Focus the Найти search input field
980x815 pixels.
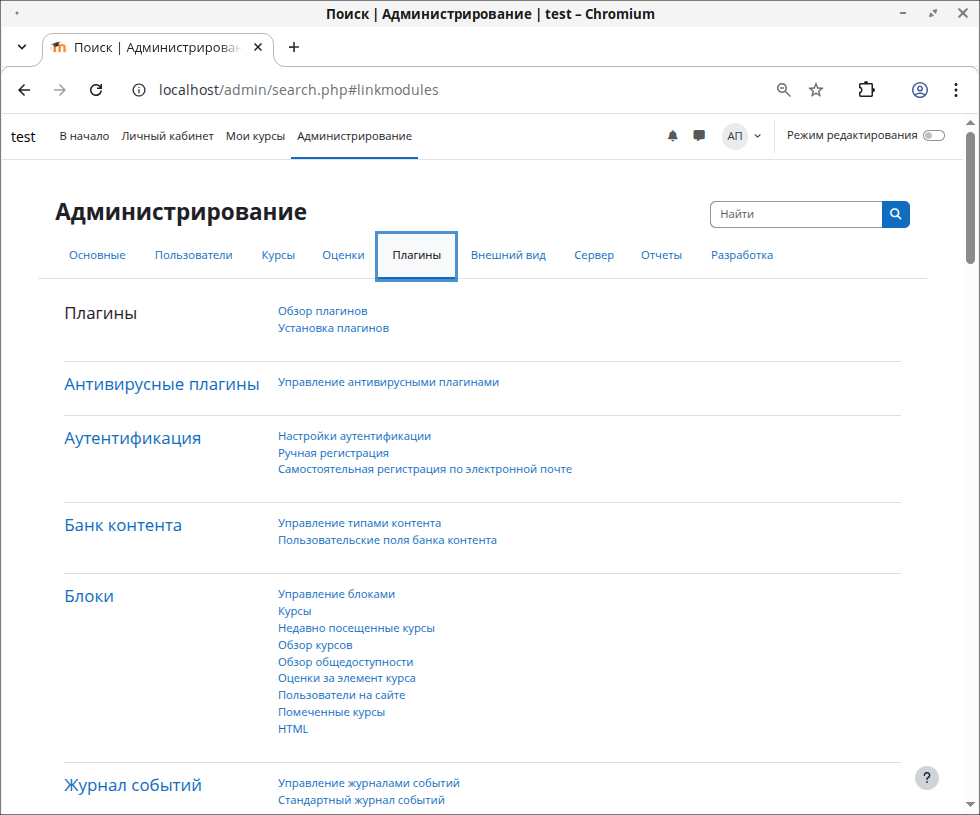(x=795, y=214)
